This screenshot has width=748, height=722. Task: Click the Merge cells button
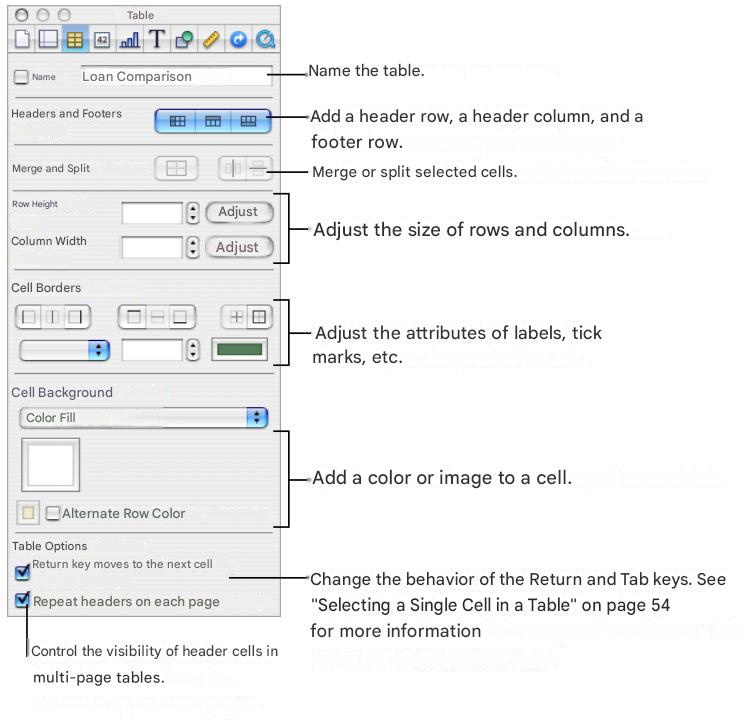pos(177,168)
